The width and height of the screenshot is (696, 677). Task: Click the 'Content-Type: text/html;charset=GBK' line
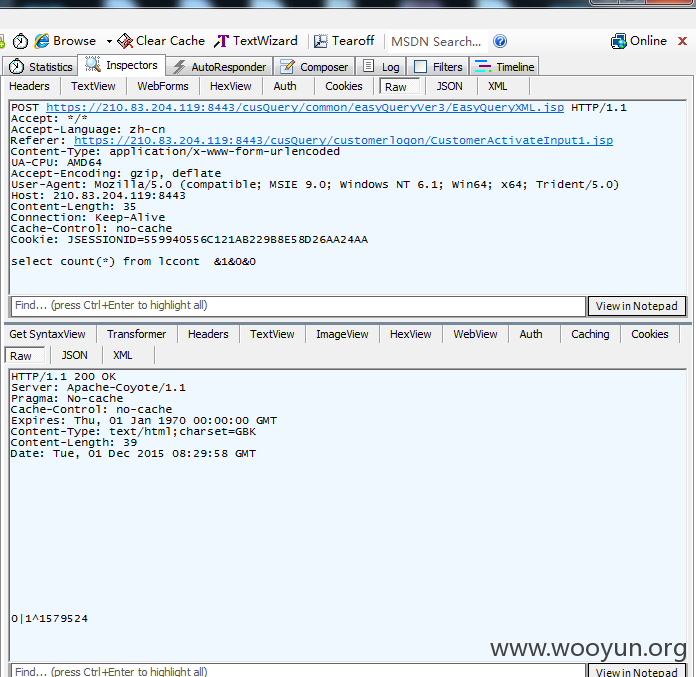coord(133,432)
